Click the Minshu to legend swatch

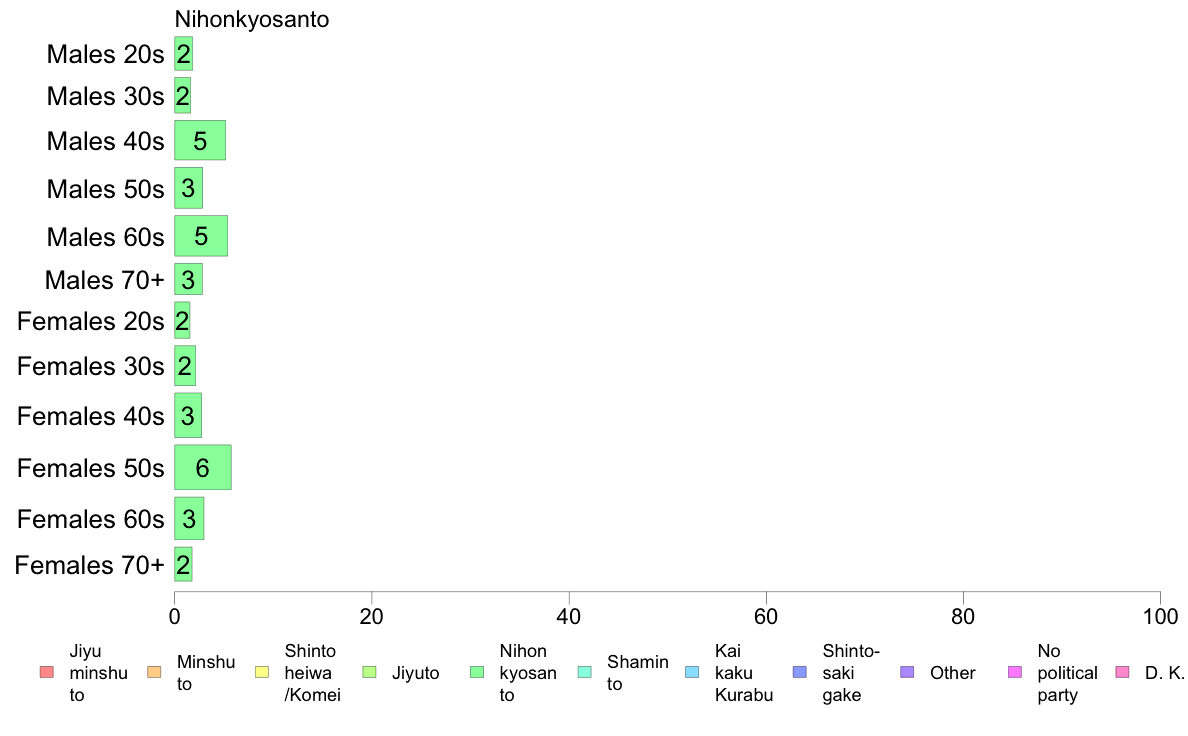point(155,672)
